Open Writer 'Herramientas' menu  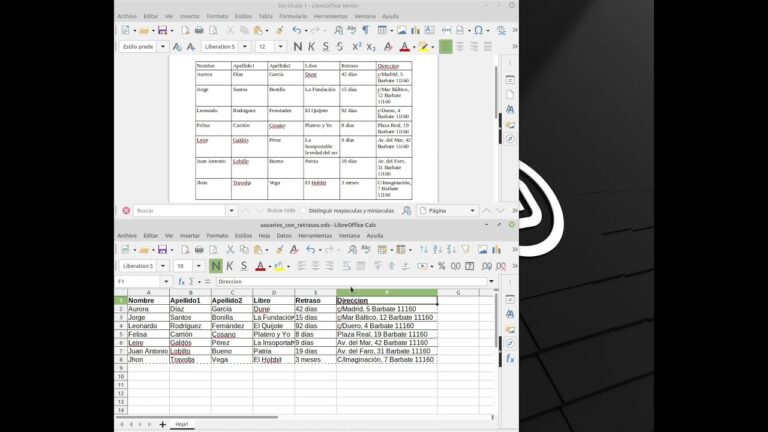(331, 16)
